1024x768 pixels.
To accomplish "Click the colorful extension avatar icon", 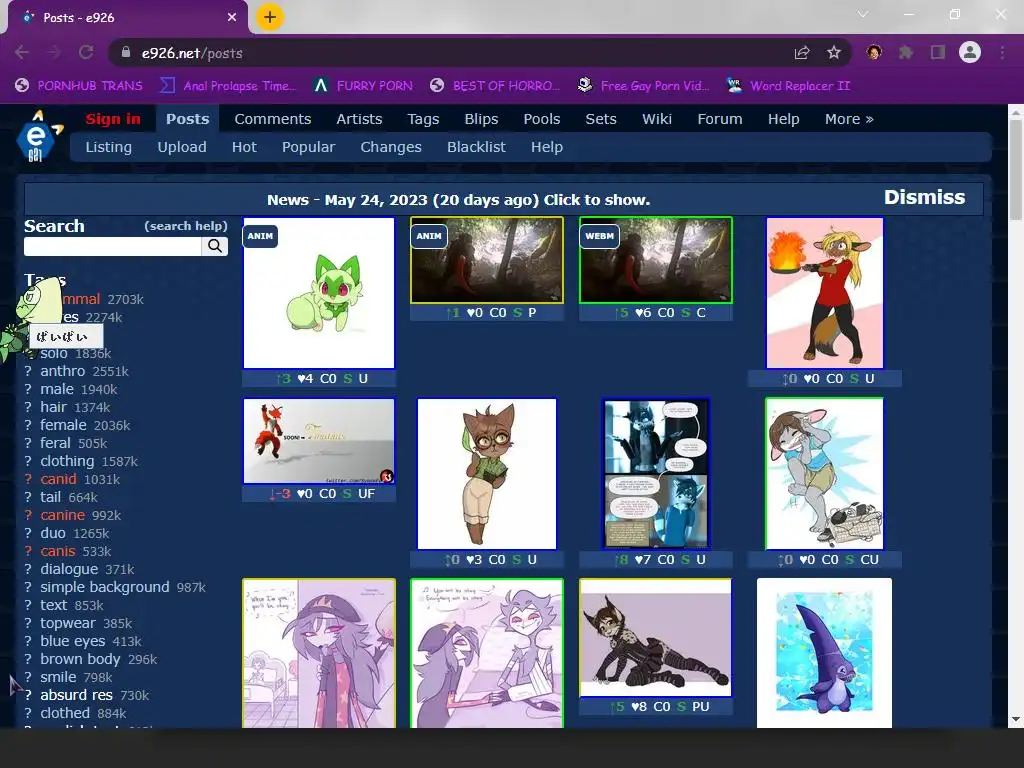I will click(x=874, y=52).
